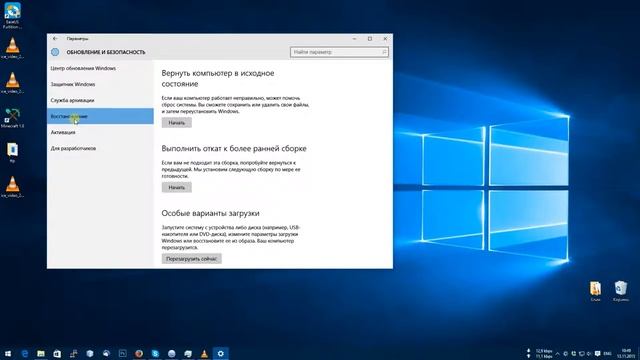The width and height of the screenshot is (640, 360).
Task: Click the search field Найти параметр
Action: (x=339, y=52)
